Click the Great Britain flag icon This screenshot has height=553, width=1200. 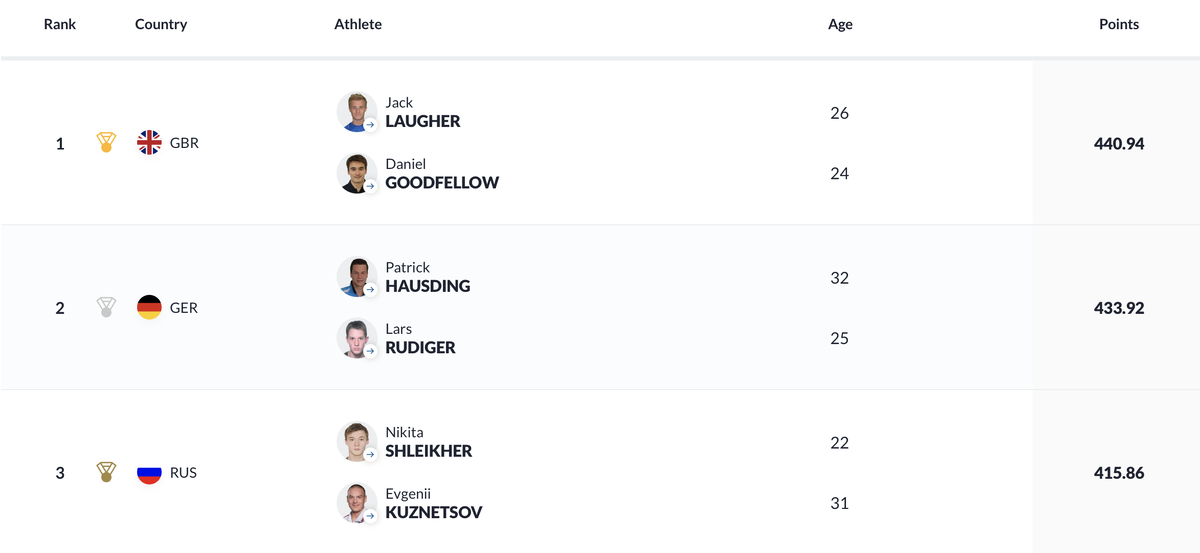pyautogui.click(x=149, y=143)
